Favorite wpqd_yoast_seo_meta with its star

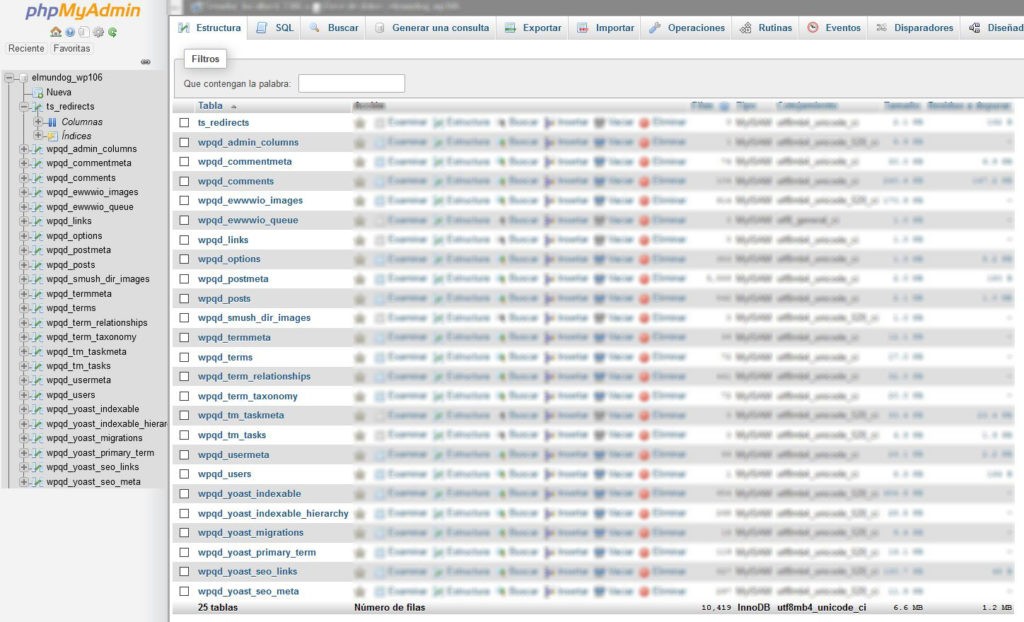pyautogui.click(x=359, y=591)
